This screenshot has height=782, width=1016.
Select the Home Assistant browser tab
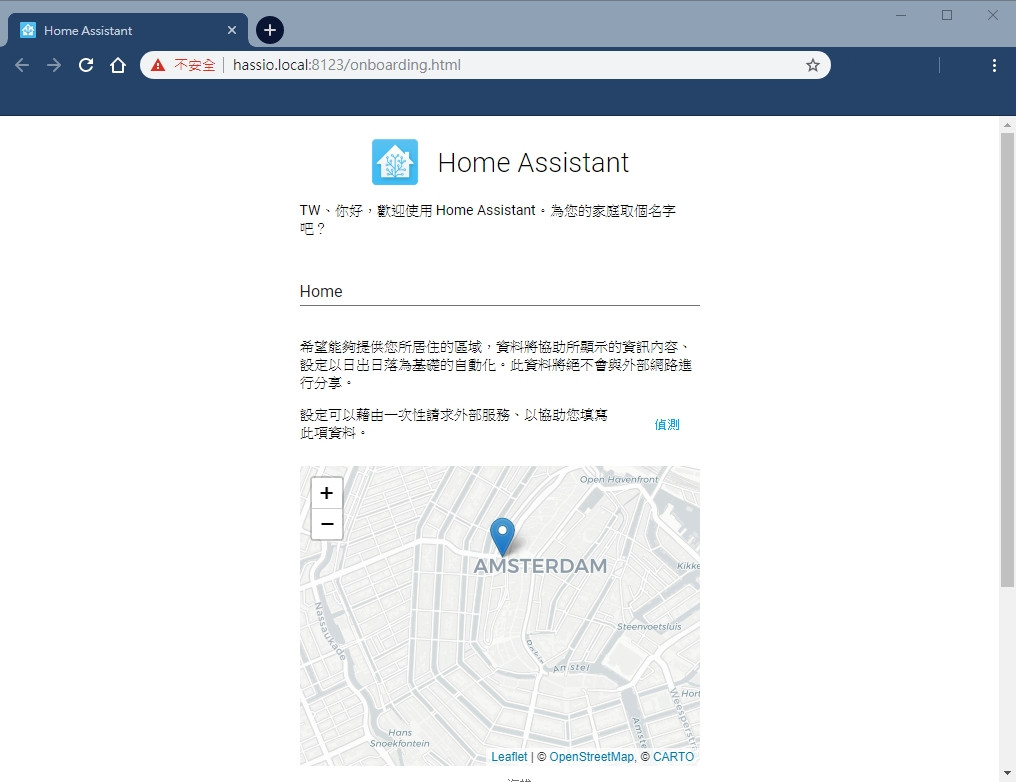[128, 30]
